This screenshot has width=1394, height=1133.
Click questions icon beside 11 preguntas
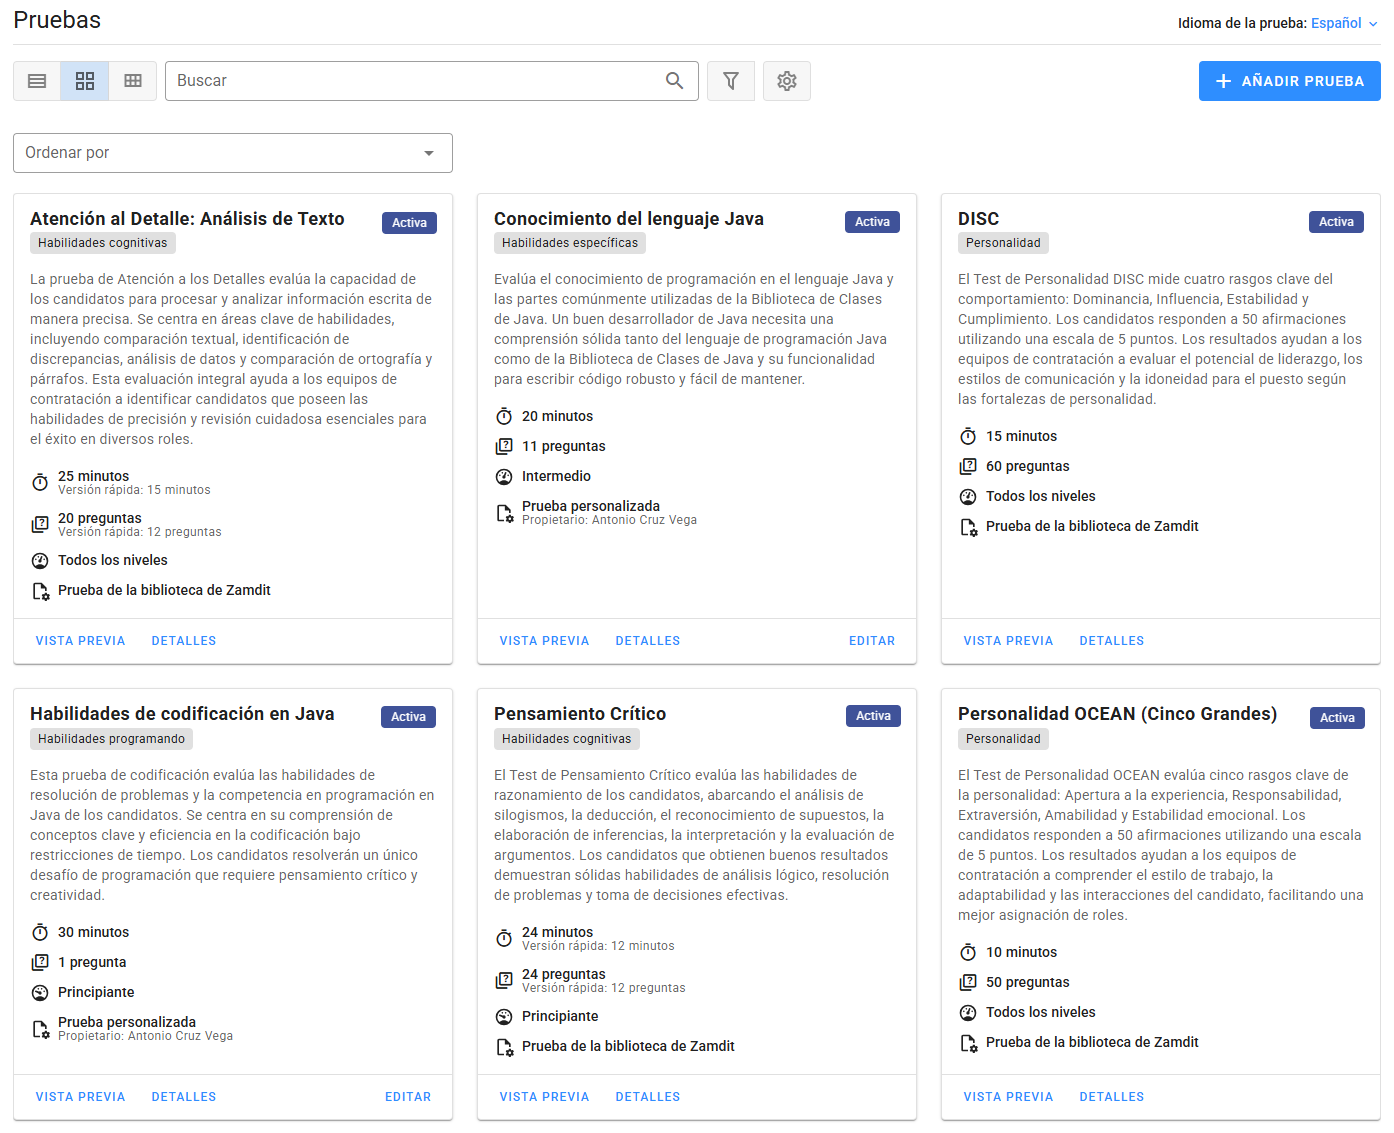point(504,446)
